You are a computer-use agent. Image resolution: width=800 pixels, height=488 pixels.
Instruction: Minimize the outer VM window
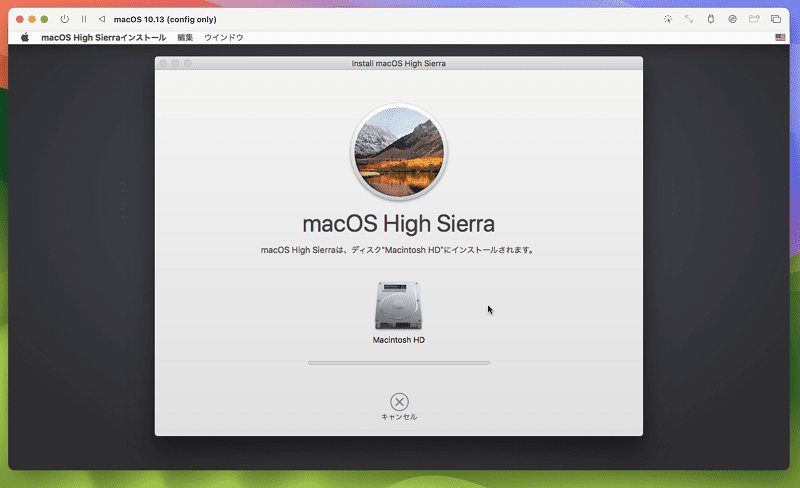point(32,19)
